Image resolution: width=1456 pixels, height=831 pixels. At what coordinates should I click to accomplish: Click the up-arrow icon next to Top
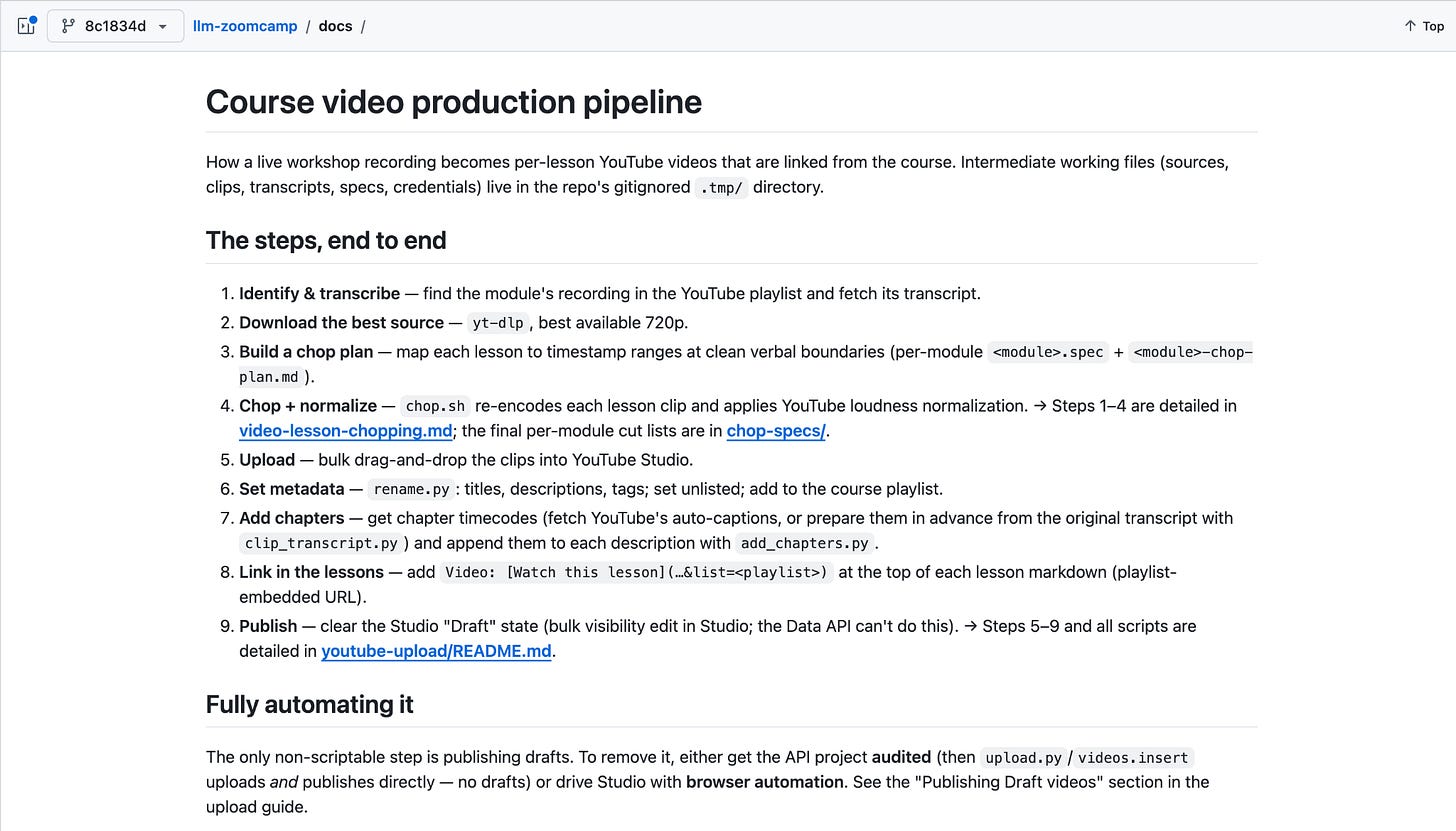pyautogui.click(x=1410, y=26)
